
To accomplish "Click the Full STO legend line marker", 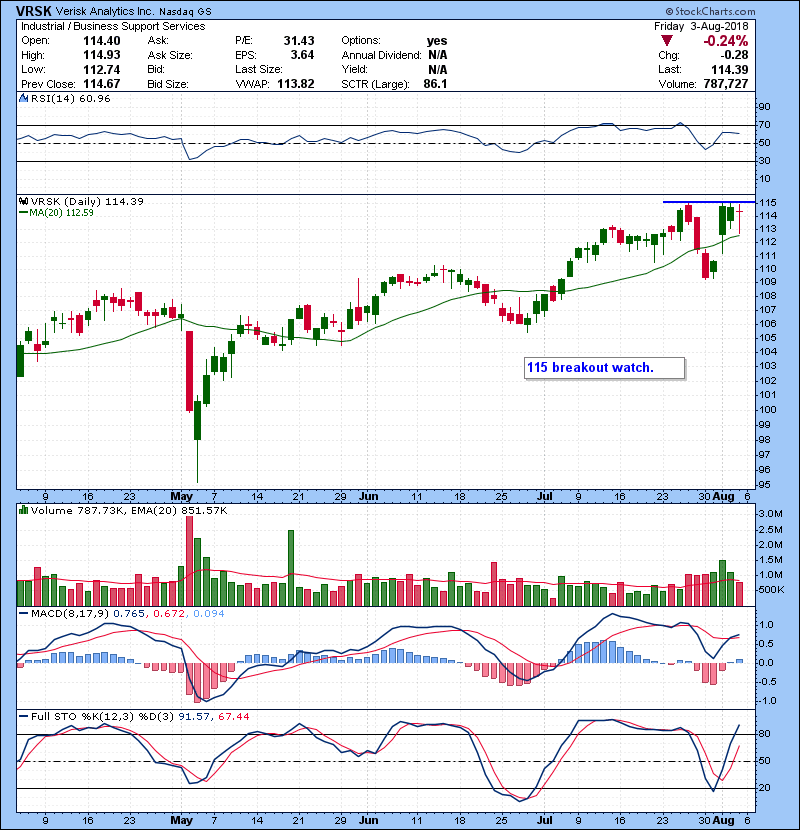I will 23,716.
